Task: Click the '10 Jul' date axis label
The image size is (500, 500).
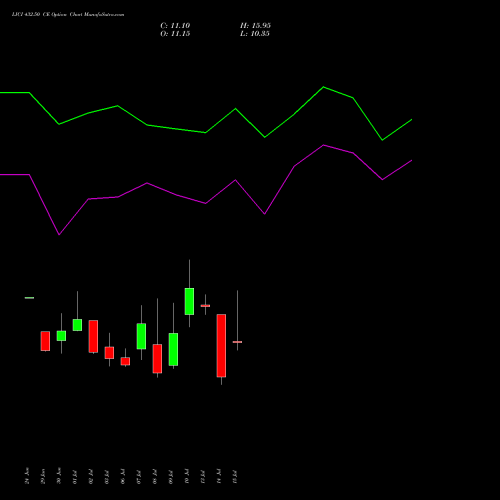Action: 187,476
